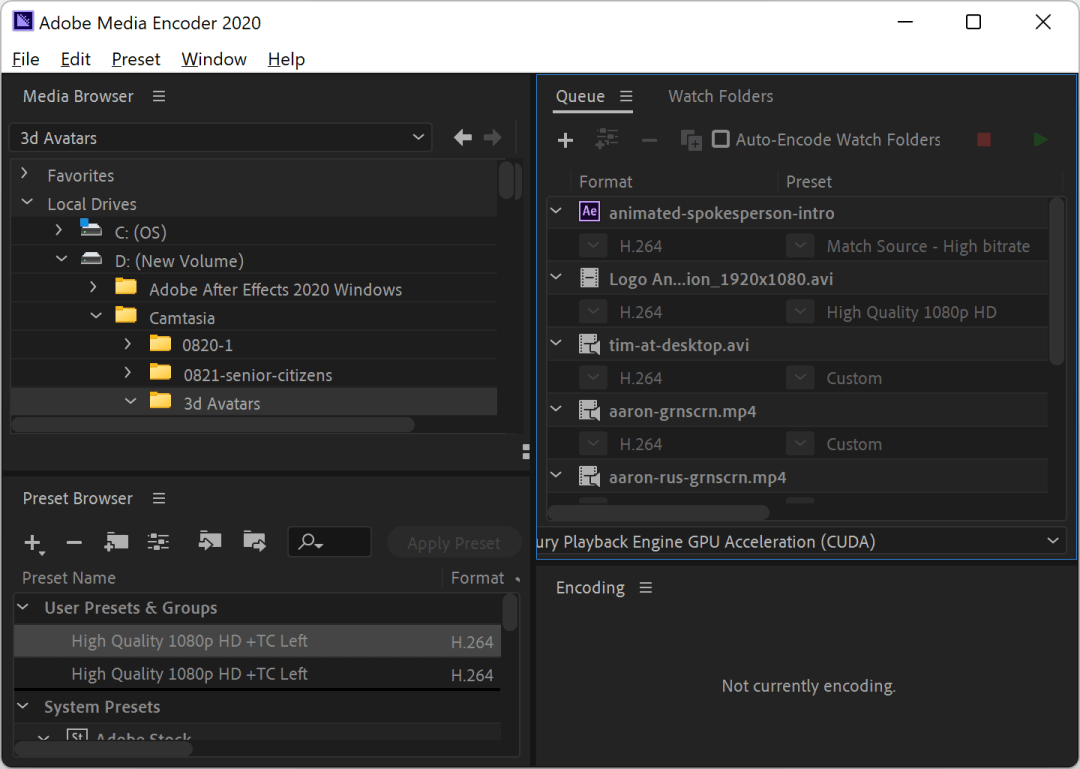Image resolution: width=1080 pixels, height=769 pixels.
Task: Enable Auto-Encode Watch Folders
Action: point(720,140)
